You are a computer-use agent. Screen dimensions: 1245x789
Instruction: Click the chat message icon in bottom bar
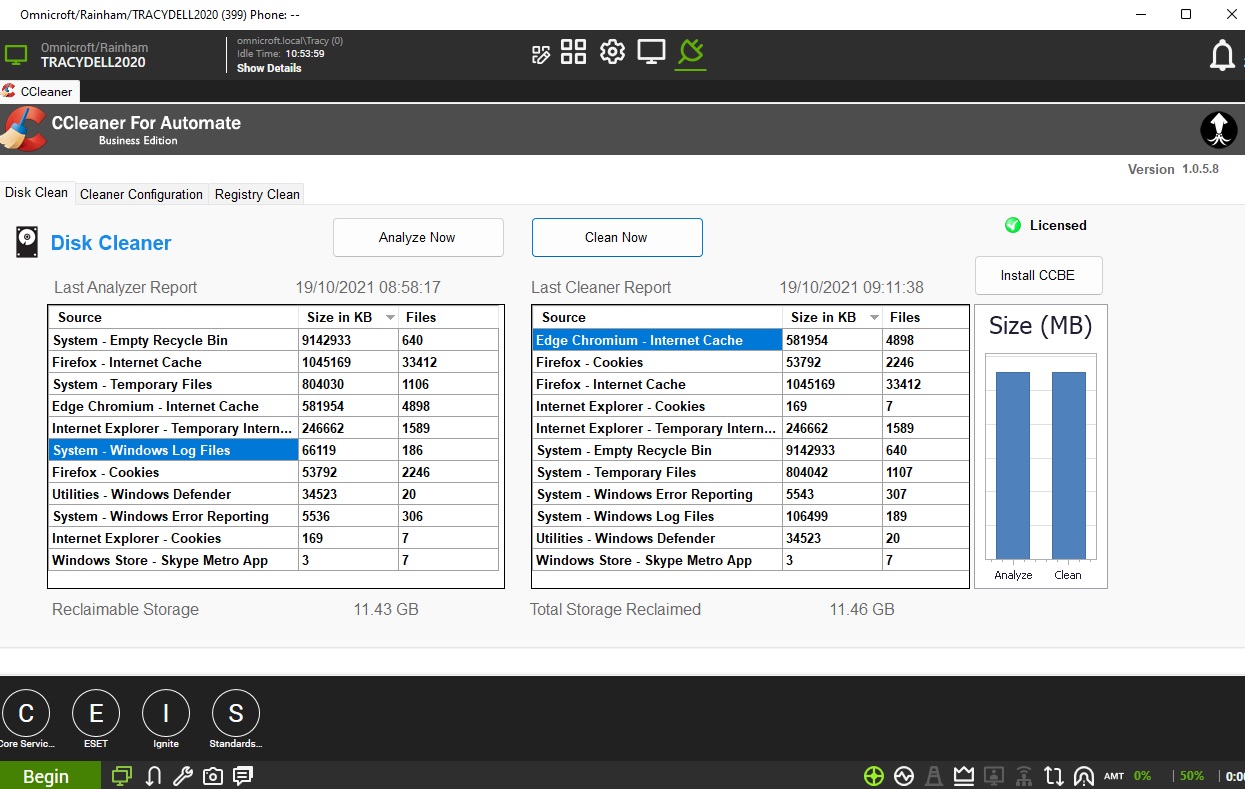243,776
